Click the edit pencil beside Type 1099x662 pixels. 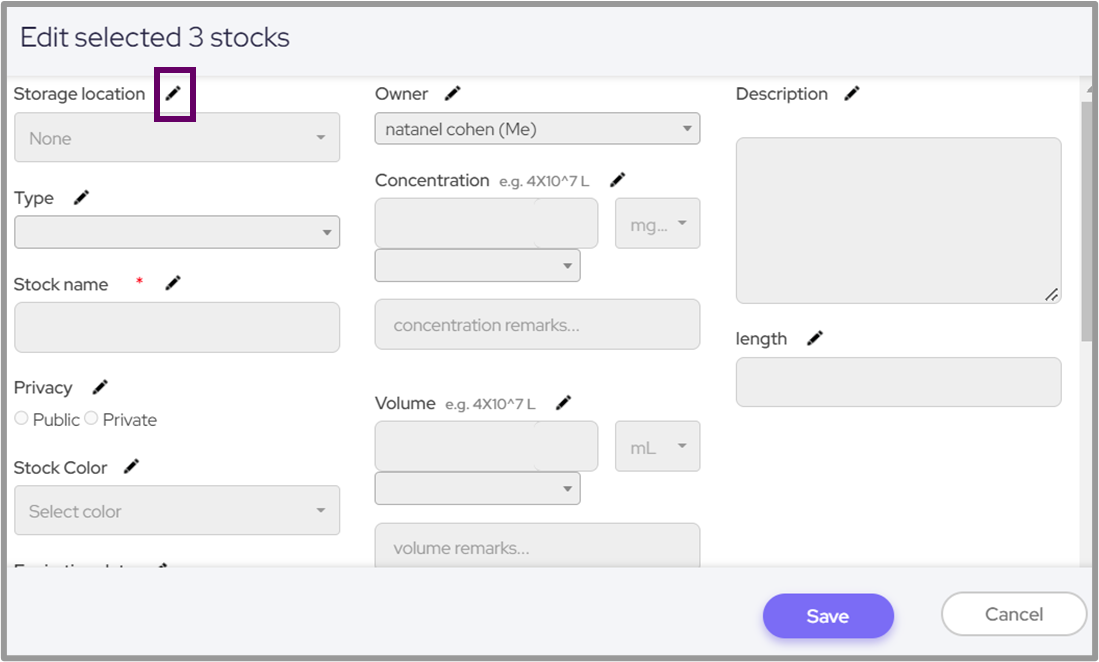pos(81,198)
